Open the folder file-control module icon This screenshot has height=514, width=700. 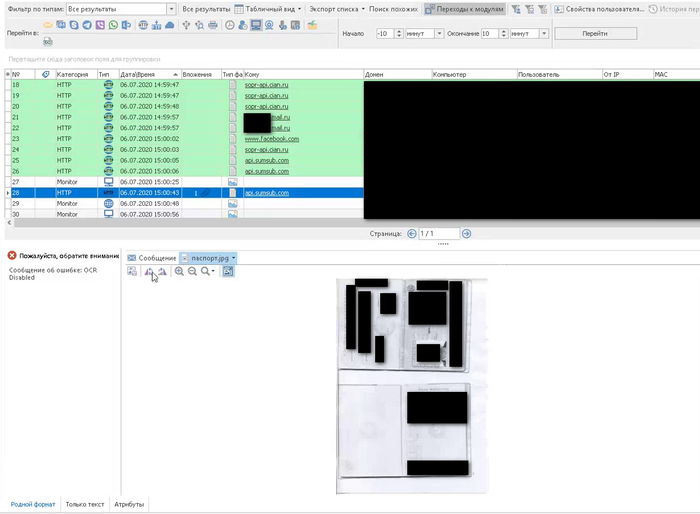[312, 25]
